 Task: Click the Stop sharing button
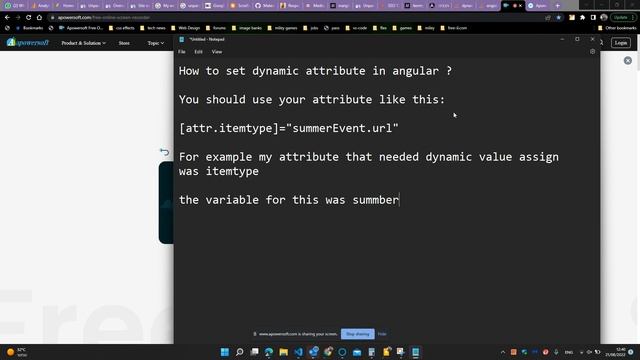358,334
